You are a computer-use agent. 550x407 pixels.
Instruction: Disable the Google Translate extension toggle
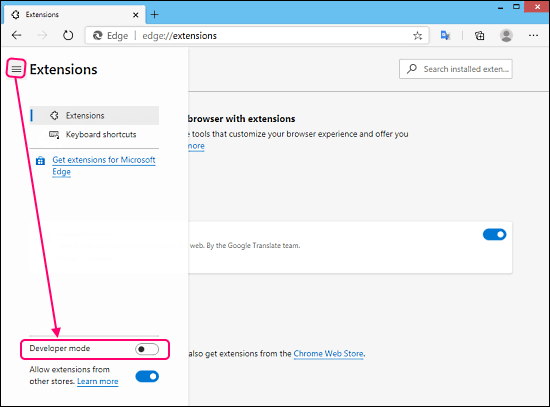point(495,234)
